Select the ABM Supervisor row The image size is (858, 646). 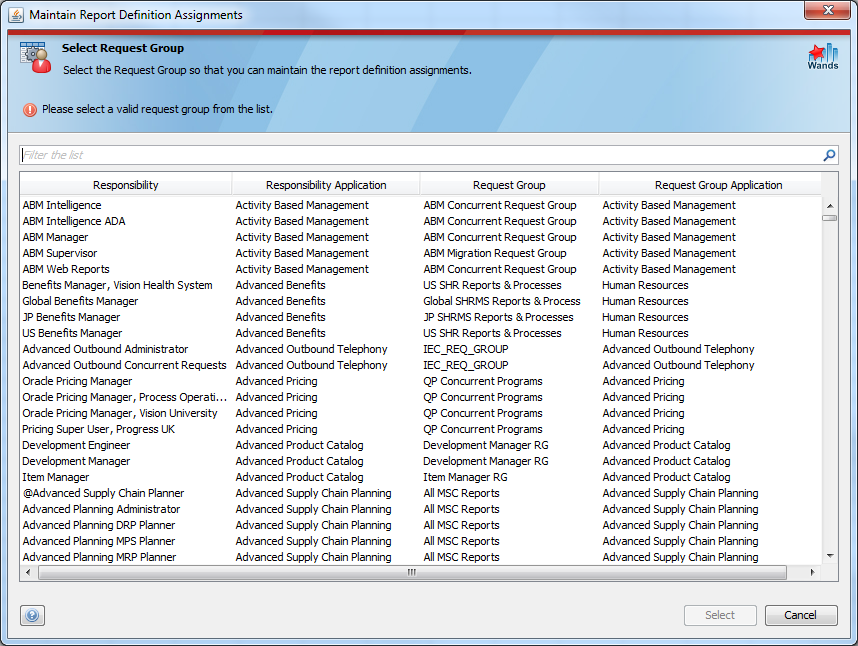click(x=420, y=253)
